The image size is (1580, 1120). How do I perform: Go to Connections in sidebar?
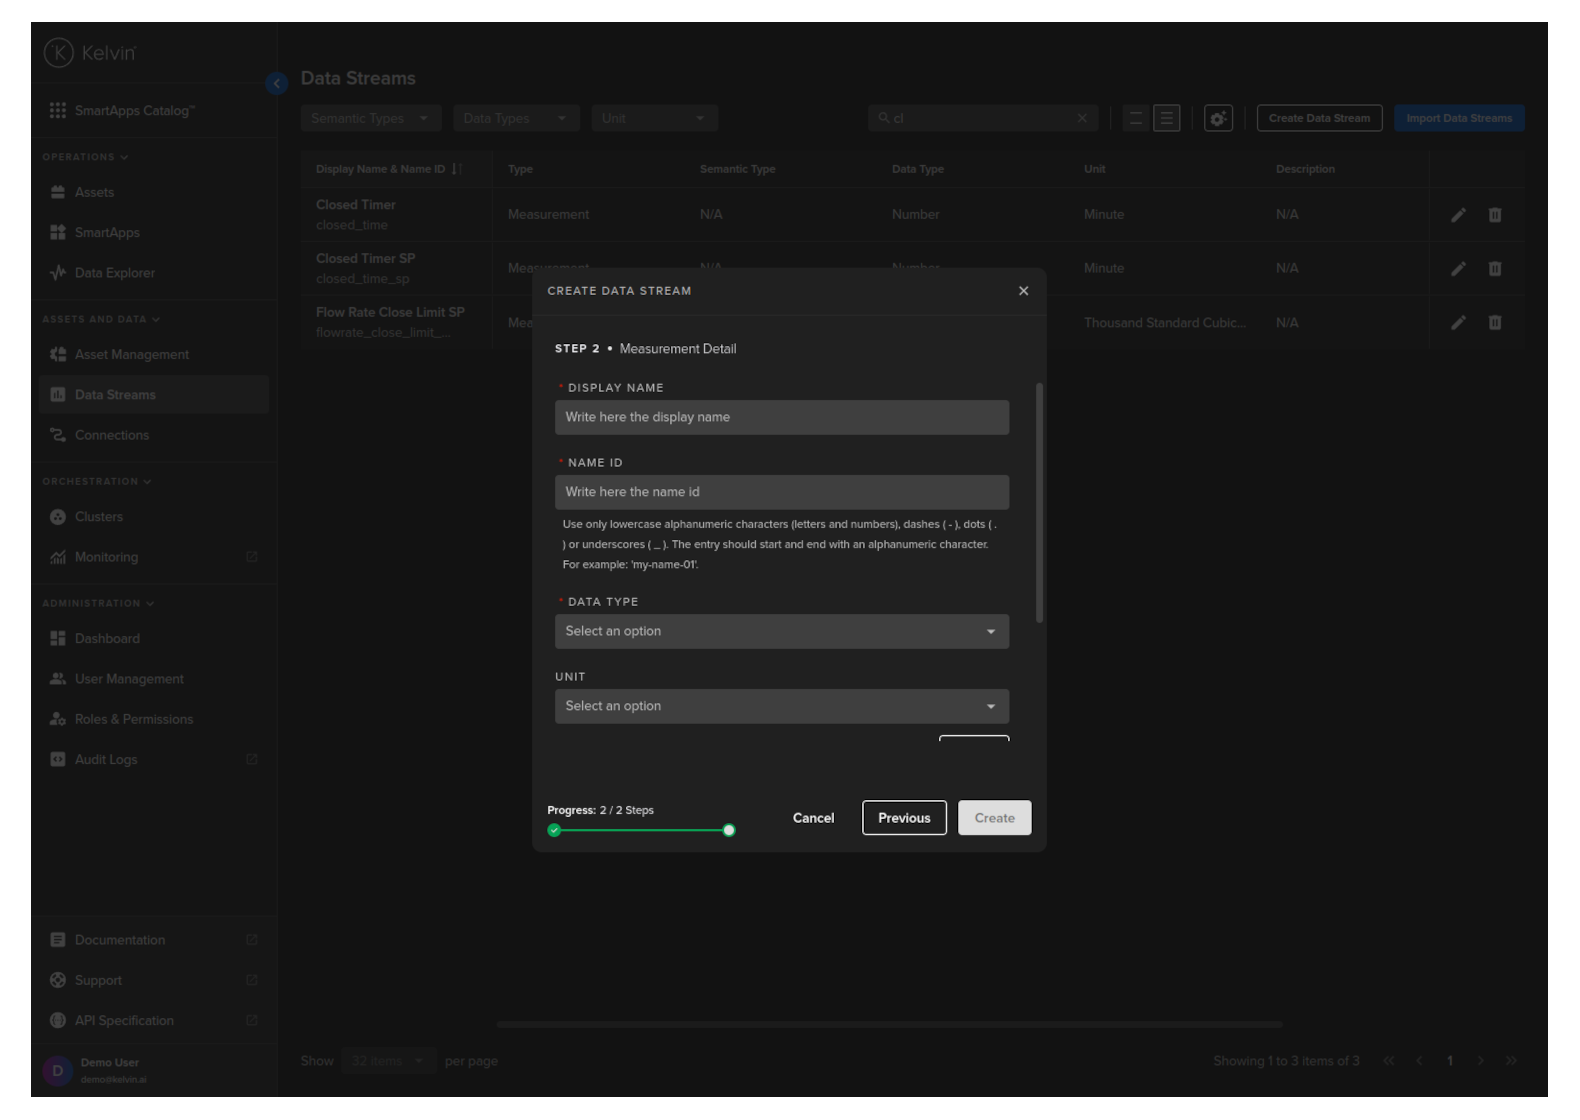111,435
